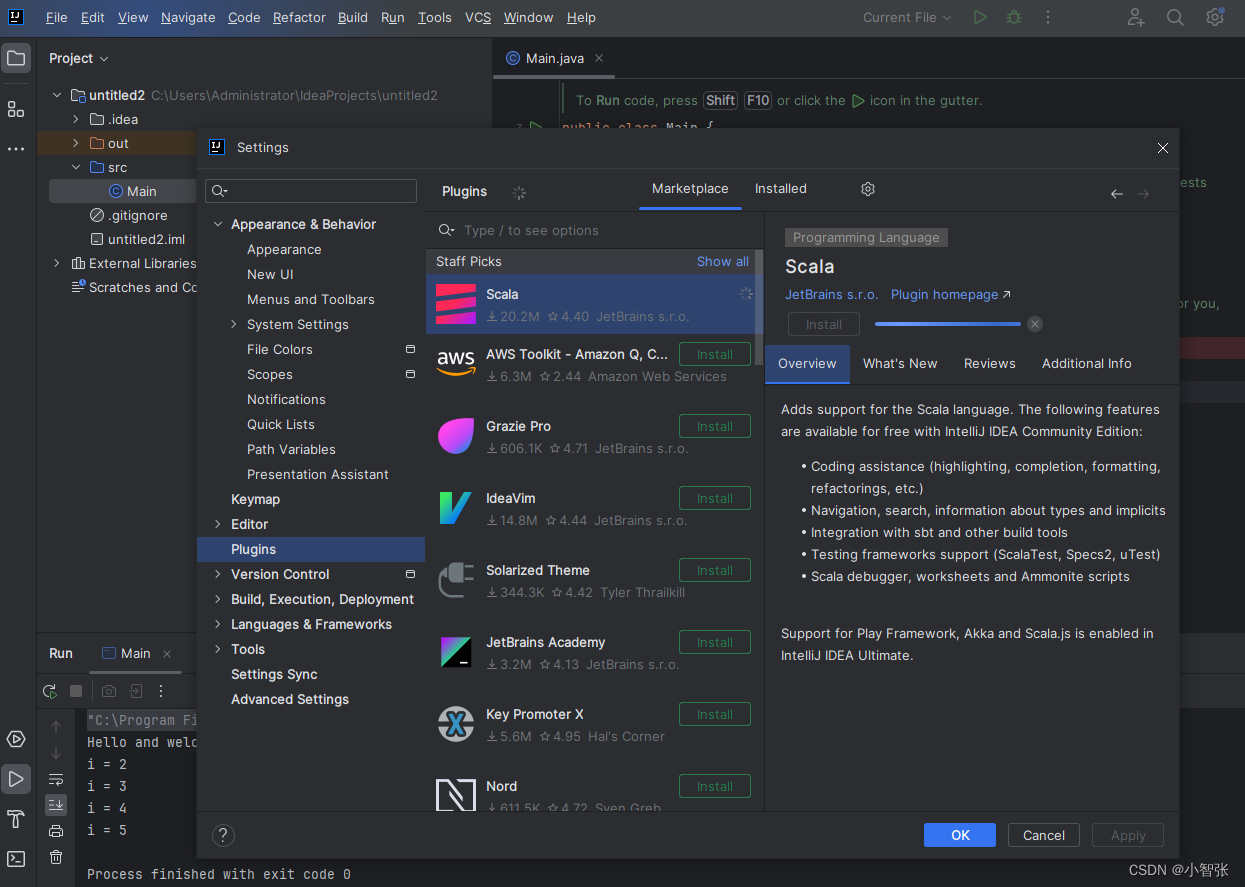Image resolution: width=1245 pixels, height=887 pixels.
Task: Open the Current File run configuration dropdown
Action: point(908,17)
